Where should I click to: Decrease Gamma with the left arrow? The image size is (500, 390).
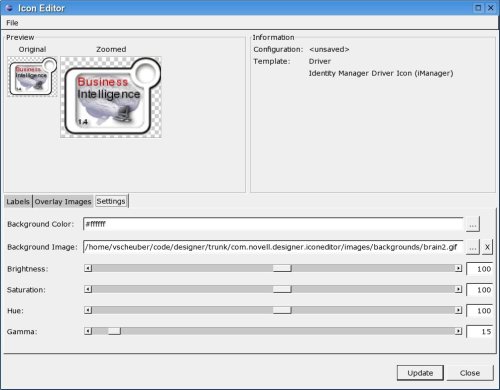(x=88, y=331)
